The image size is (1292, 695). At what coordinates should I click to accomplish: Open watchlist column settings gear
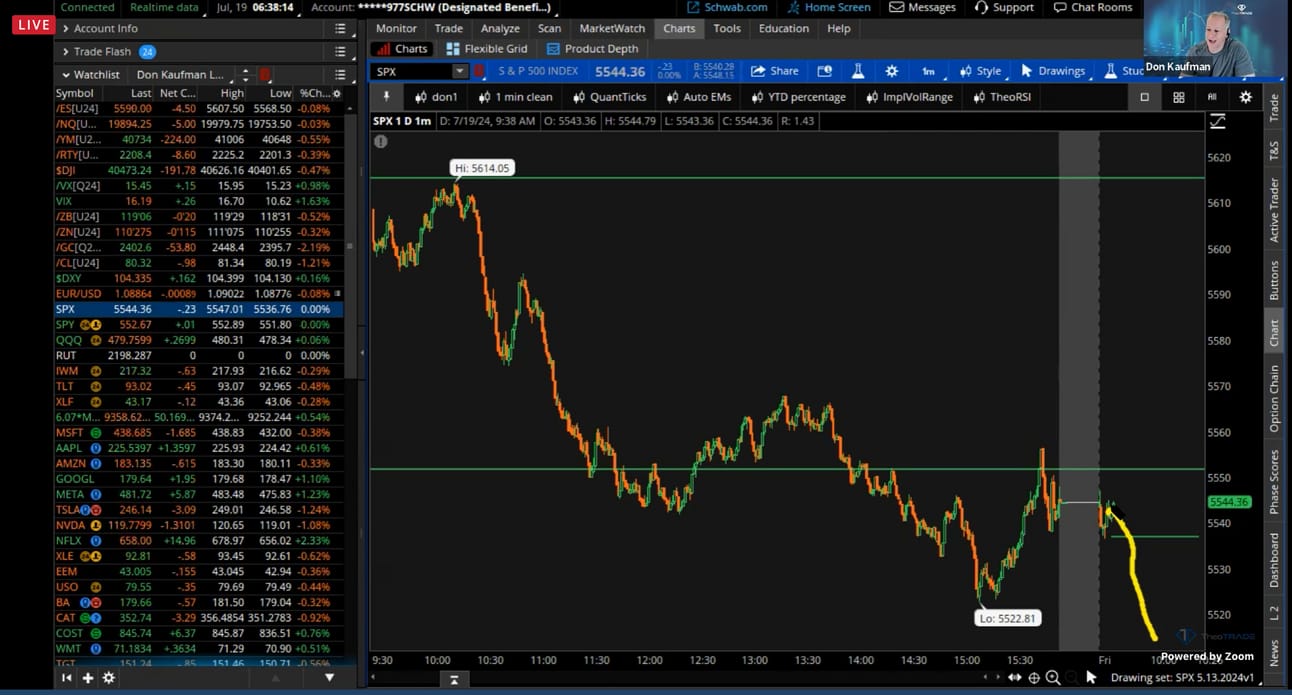point(336,93)
